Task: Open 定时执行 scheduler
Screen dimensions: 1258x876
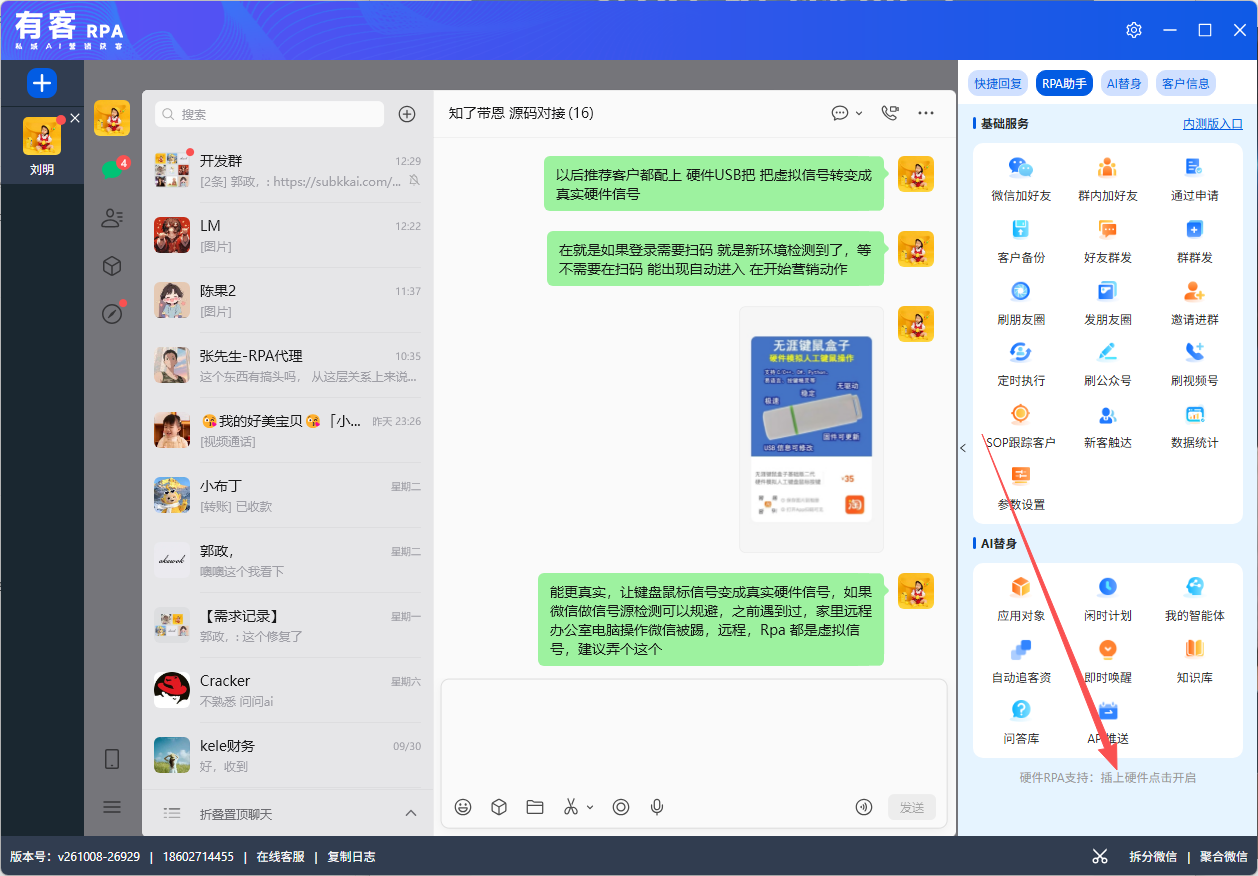Action: pyautogui.click(x=1021, y=364)
